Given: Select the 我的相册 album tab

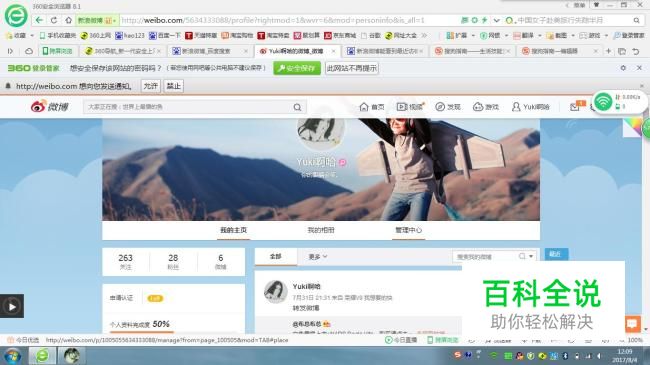Looking at the screenshot, I should coord(321,230).
